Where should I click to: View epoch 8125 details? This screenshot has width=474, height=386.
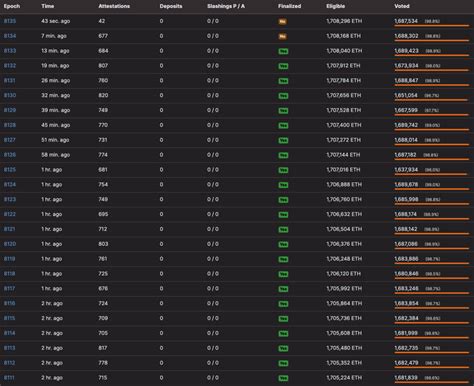(x=10, y=170)
